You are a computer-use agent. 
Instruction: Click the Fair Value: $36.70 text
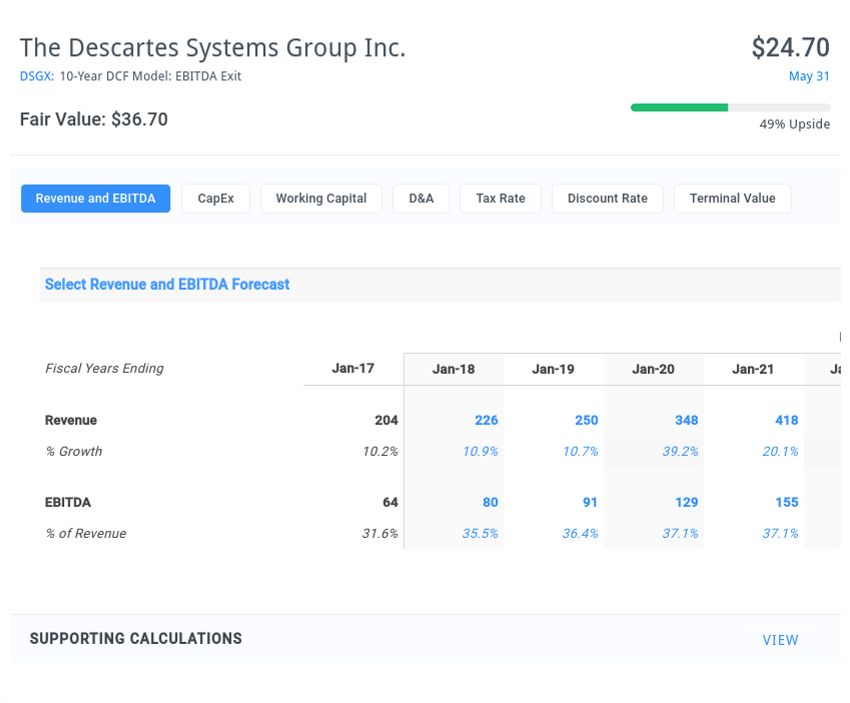[x=94, y=119]
